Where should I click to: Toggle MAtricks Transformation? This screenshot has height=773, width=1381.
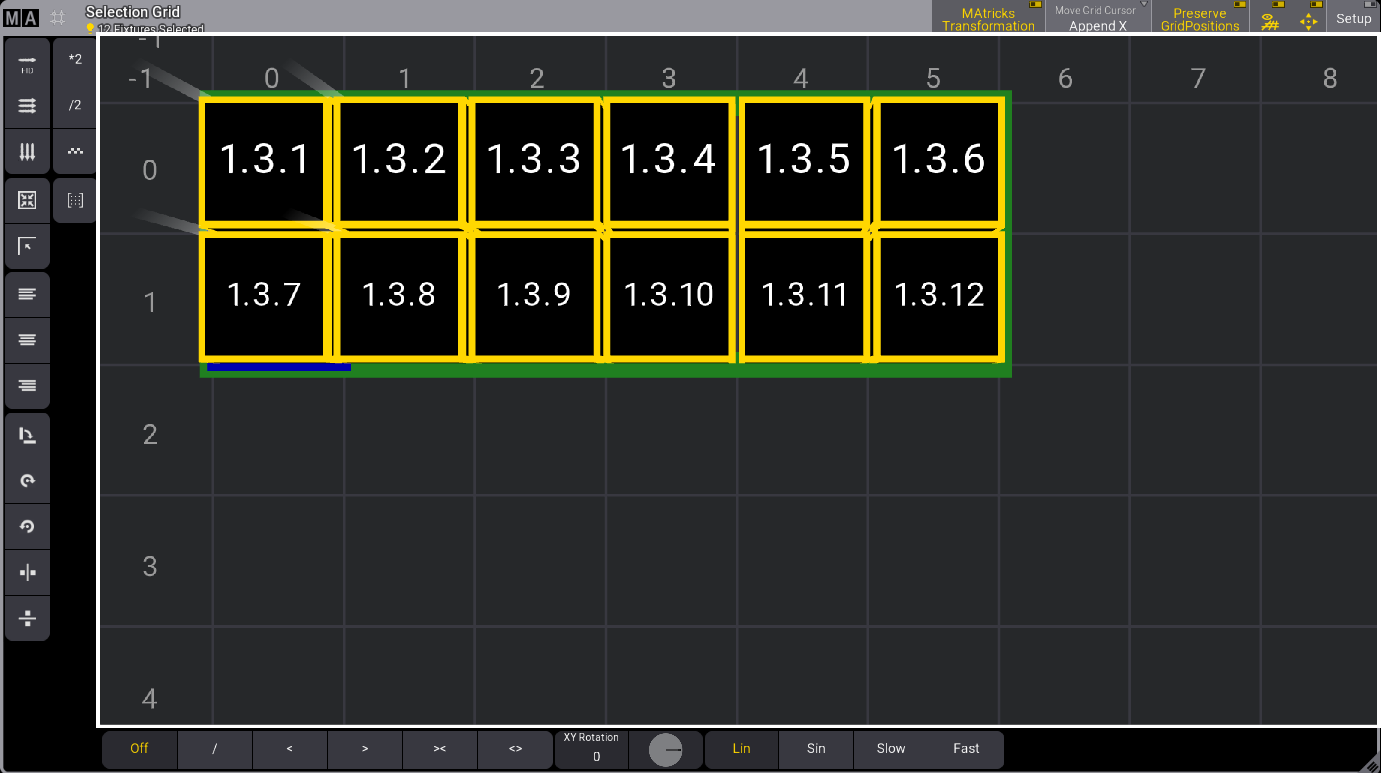pos(988,18)
